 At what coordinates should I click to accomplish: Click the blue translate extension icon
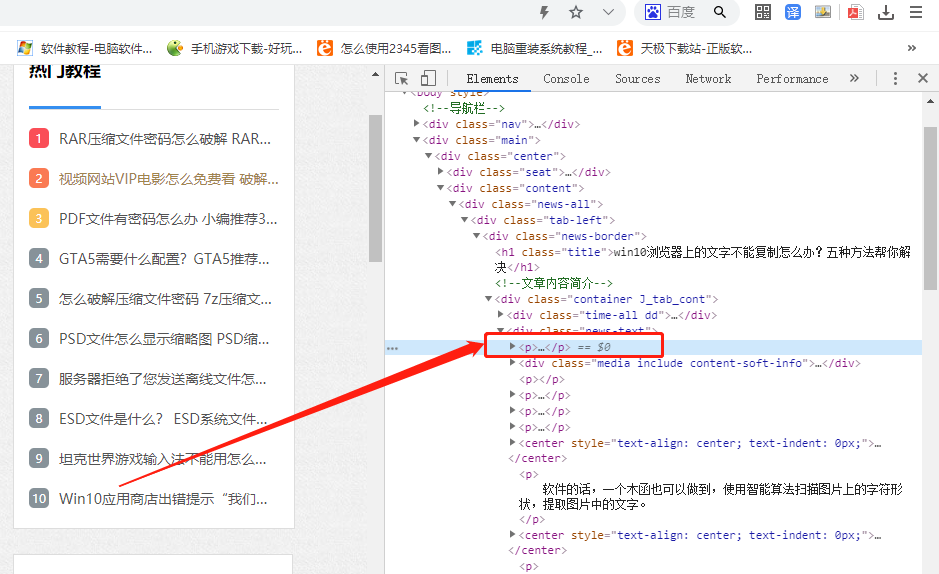click(793, 12)
